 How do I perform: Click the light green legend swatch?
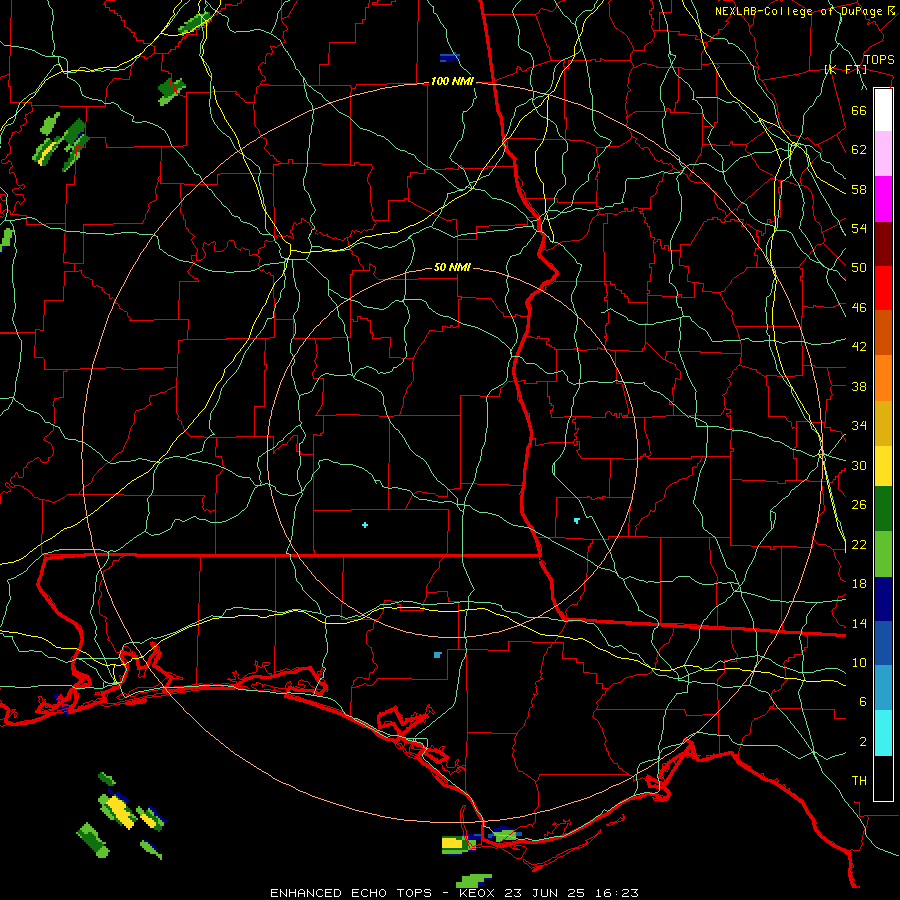(883, 554)
